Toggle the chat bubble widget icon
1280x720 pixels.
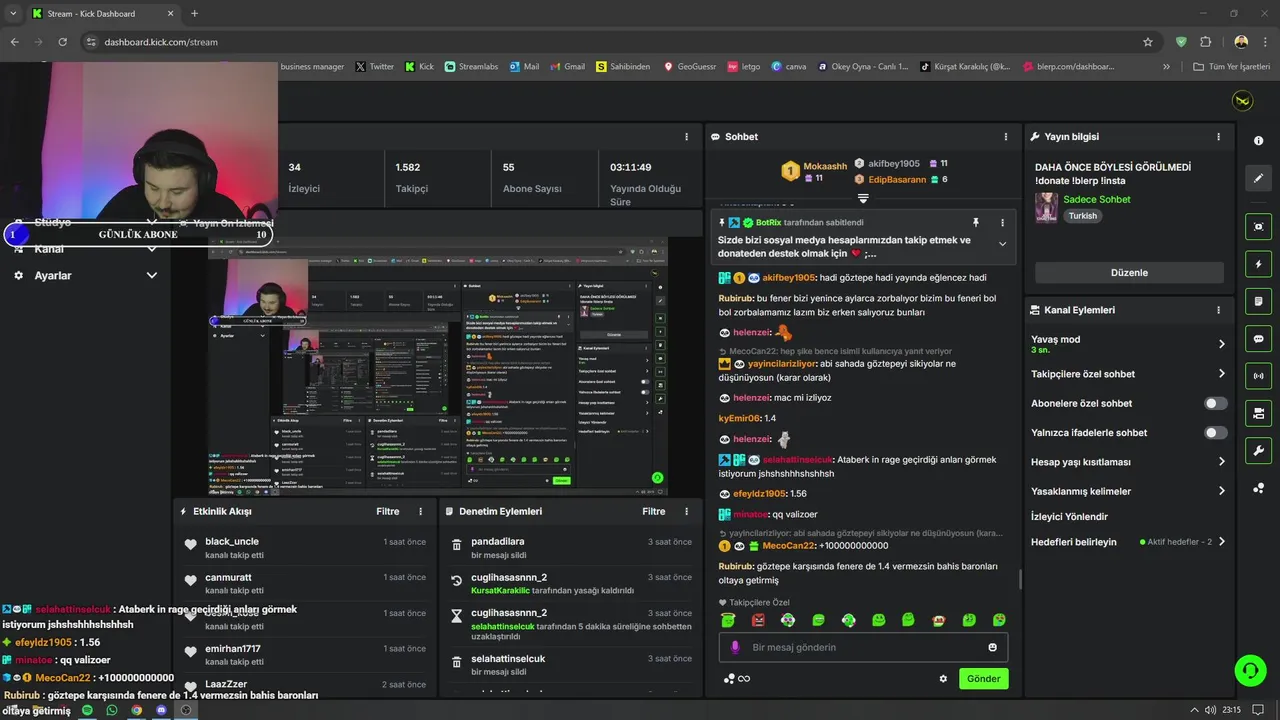(x=1258, y=338)
